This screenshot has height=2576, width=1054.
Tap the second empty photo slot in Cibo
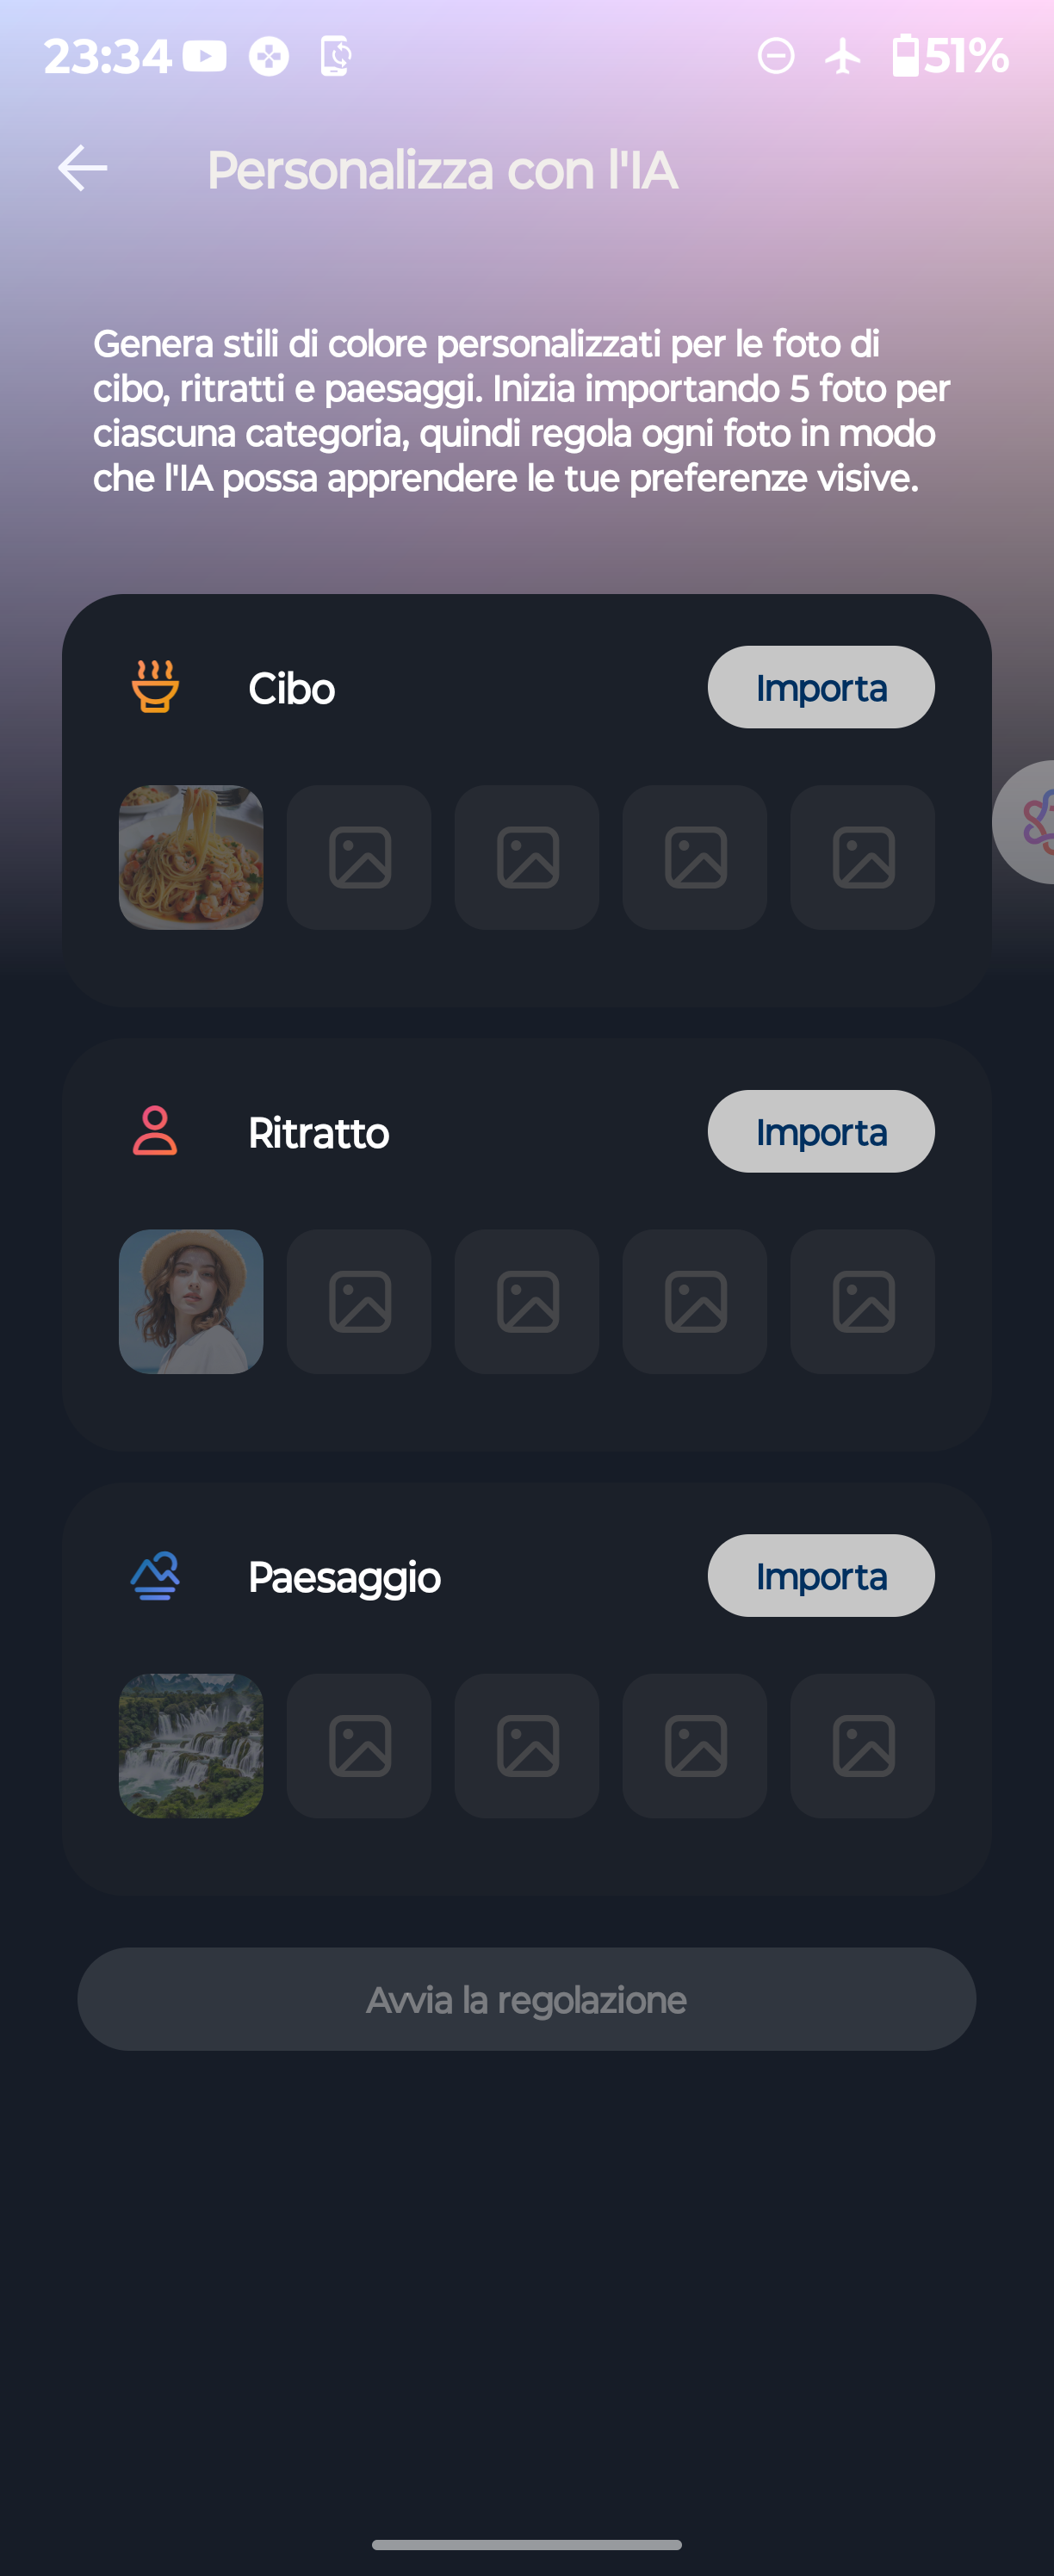click(x=527, y=857)
